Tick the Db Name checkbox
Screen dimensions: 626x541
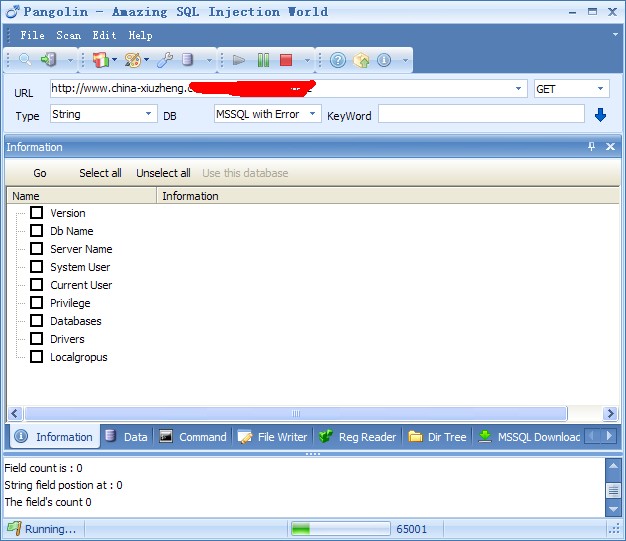pyautogui.click(x=36, y=230)
